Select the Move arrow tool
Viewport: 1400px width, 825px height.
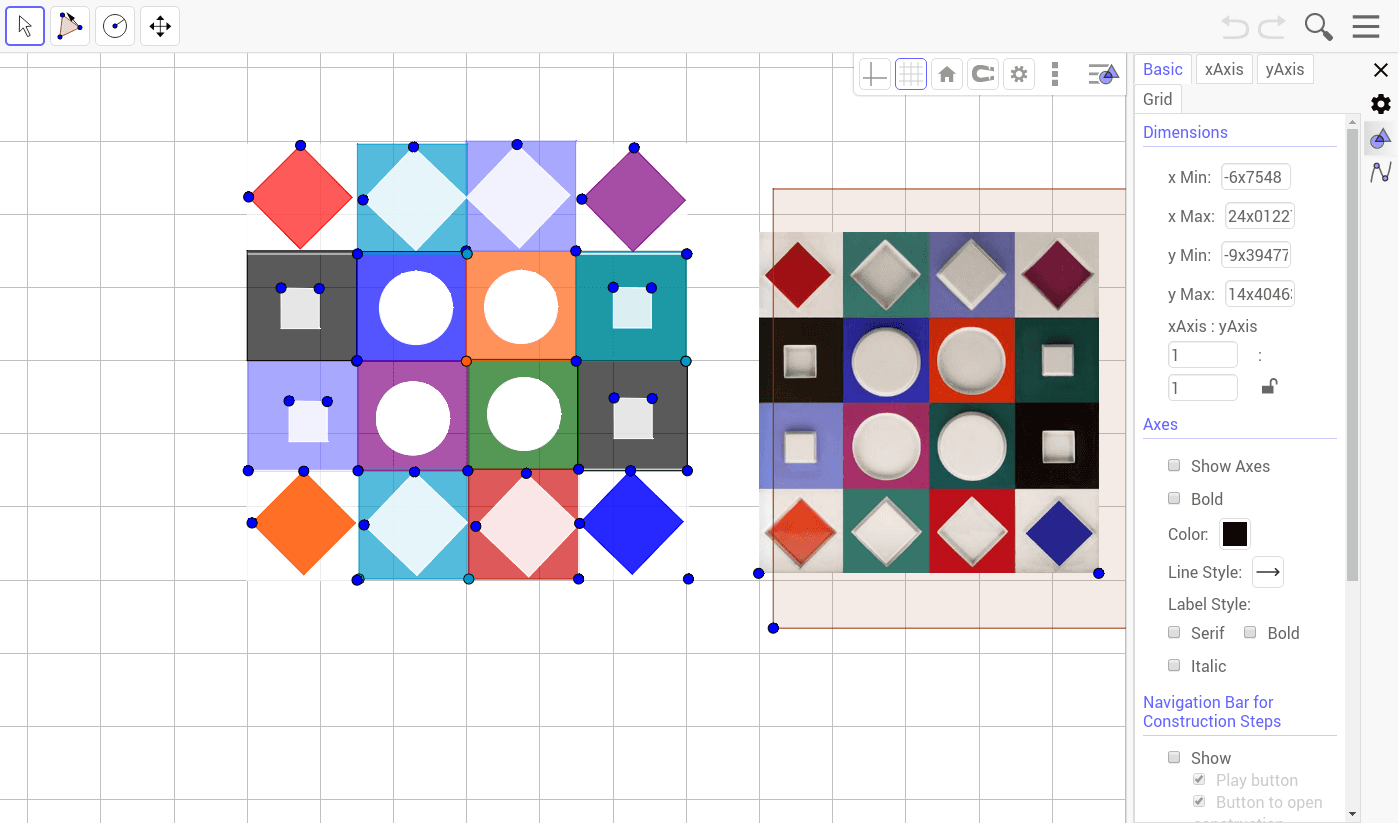point(25,26)
